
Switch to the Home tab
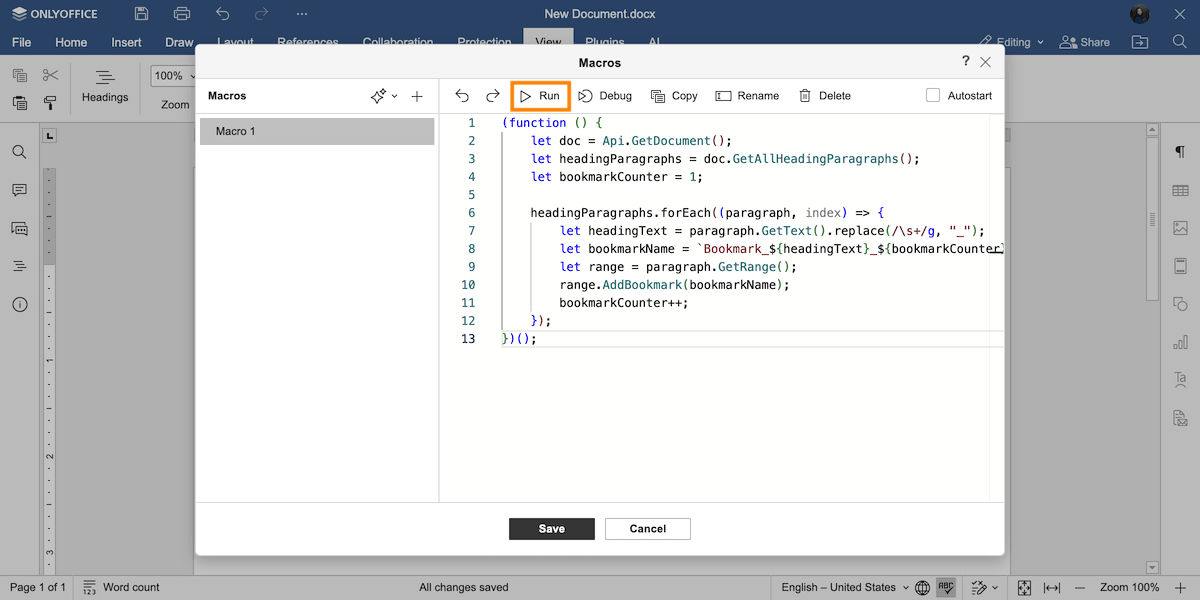pos(71,42)
